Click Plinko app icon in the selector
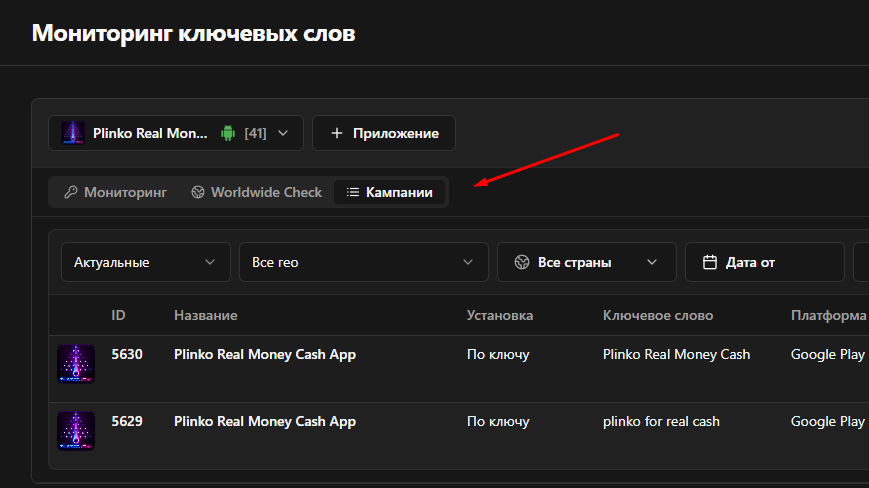 coord(73,133)
